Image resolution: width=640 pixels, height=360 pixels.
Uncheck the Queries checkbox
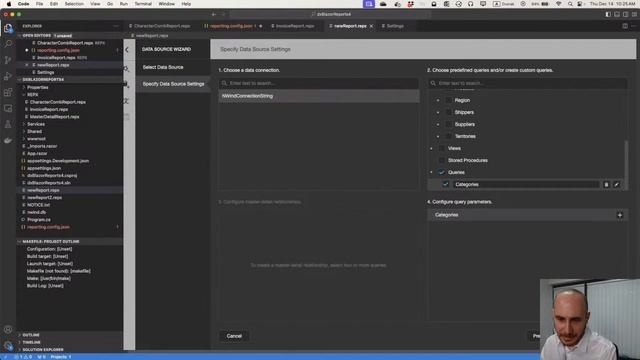(442, 173)
